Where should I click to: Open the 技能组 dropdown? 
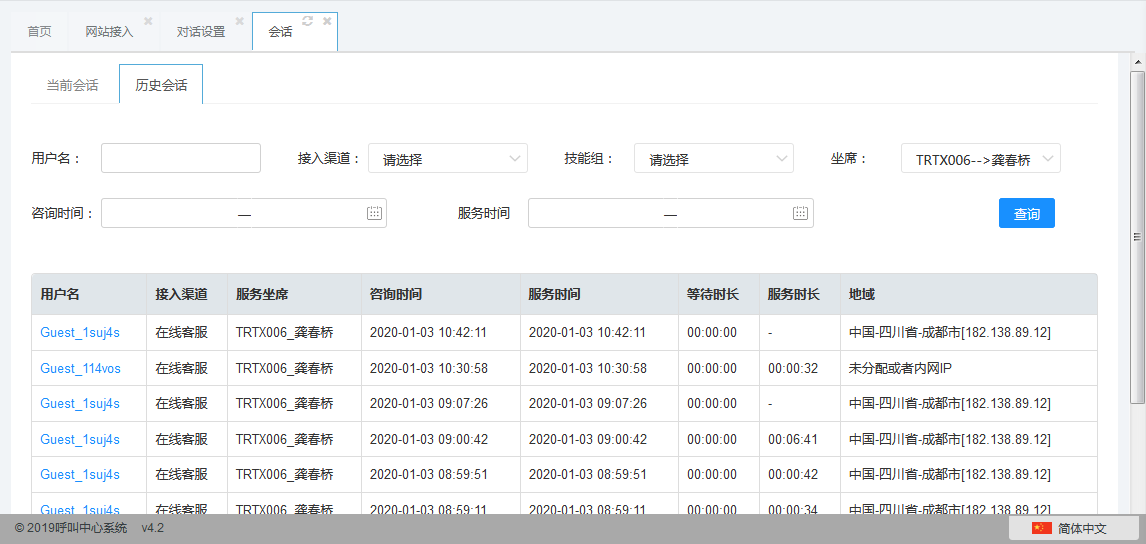pyautogui.click(x=713, y=159)
